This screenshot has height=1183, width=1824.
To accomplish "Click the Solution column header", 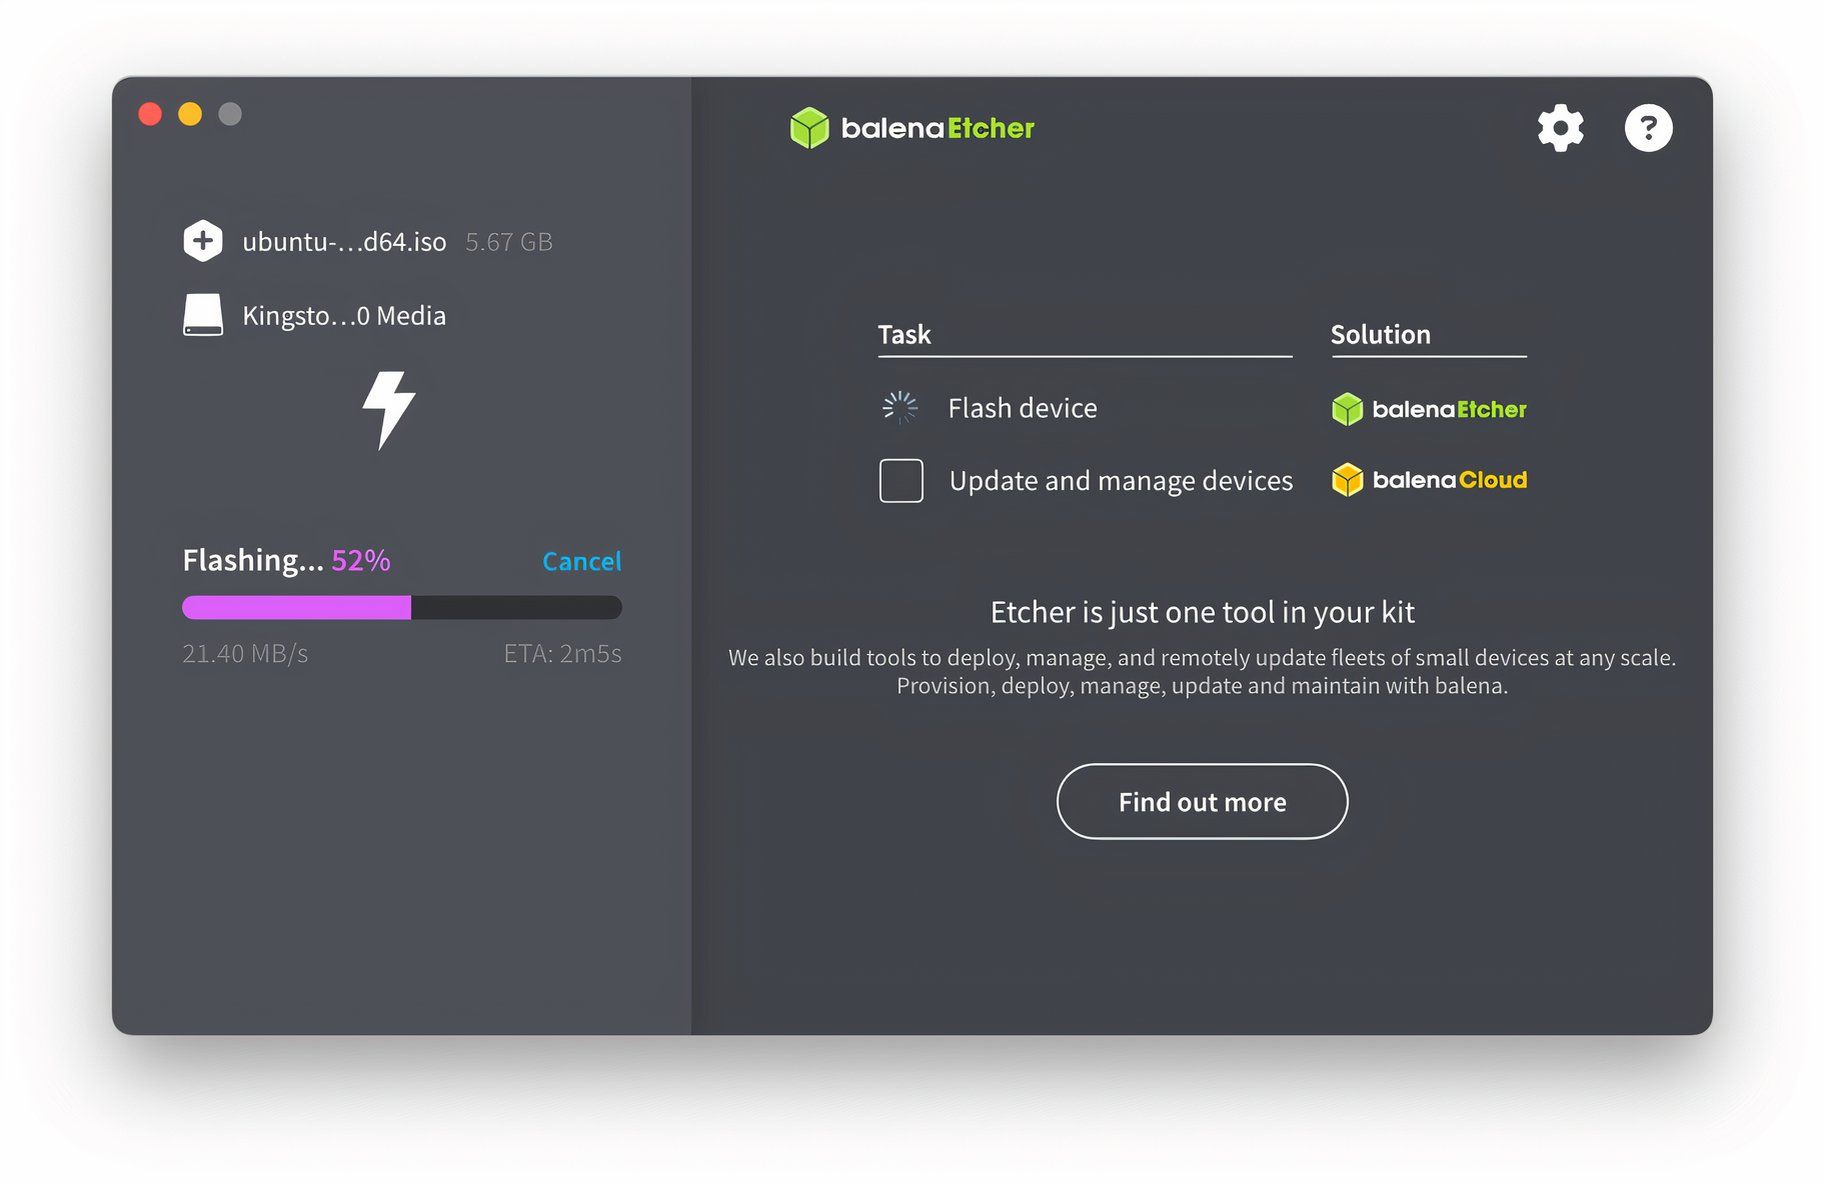I will click(1380, 334).
